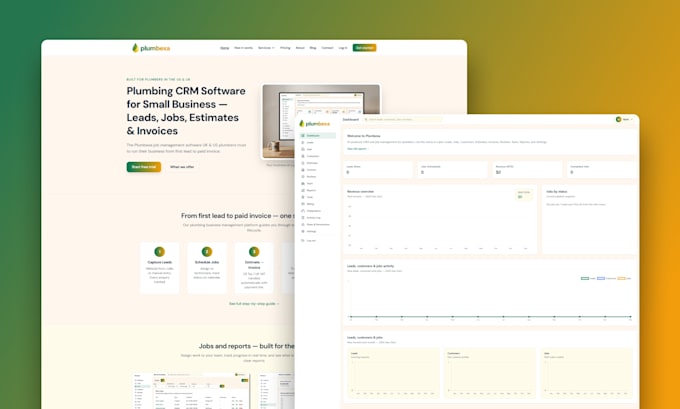Click the Jobs screenshot thumbnail at page bottom

click(x=191, y=390)
